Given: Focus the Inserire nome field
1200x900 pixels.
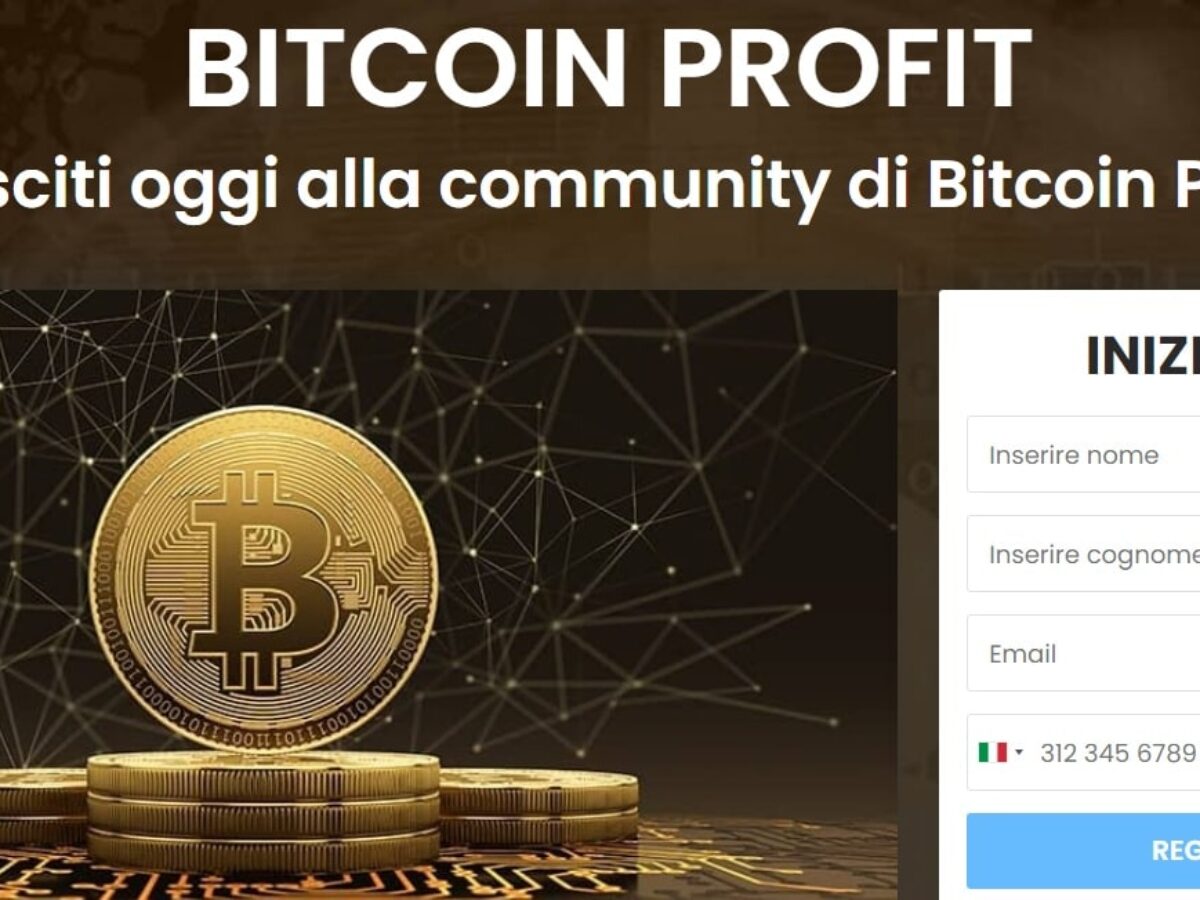Looking at the screenshot, I should click(x=1083, y=455).
